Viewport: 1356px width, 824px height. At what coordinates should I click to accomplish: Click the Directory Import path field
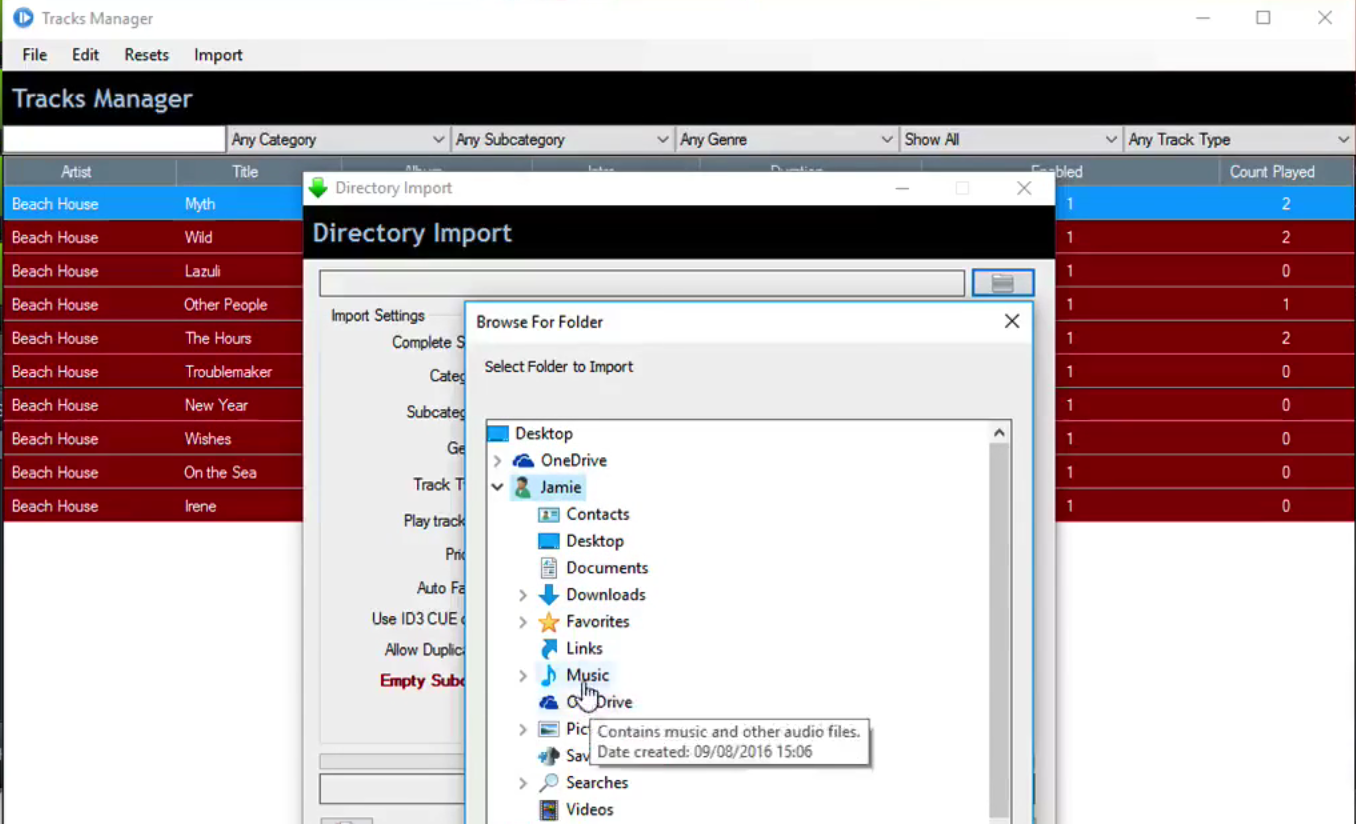(x=642, y=284)
